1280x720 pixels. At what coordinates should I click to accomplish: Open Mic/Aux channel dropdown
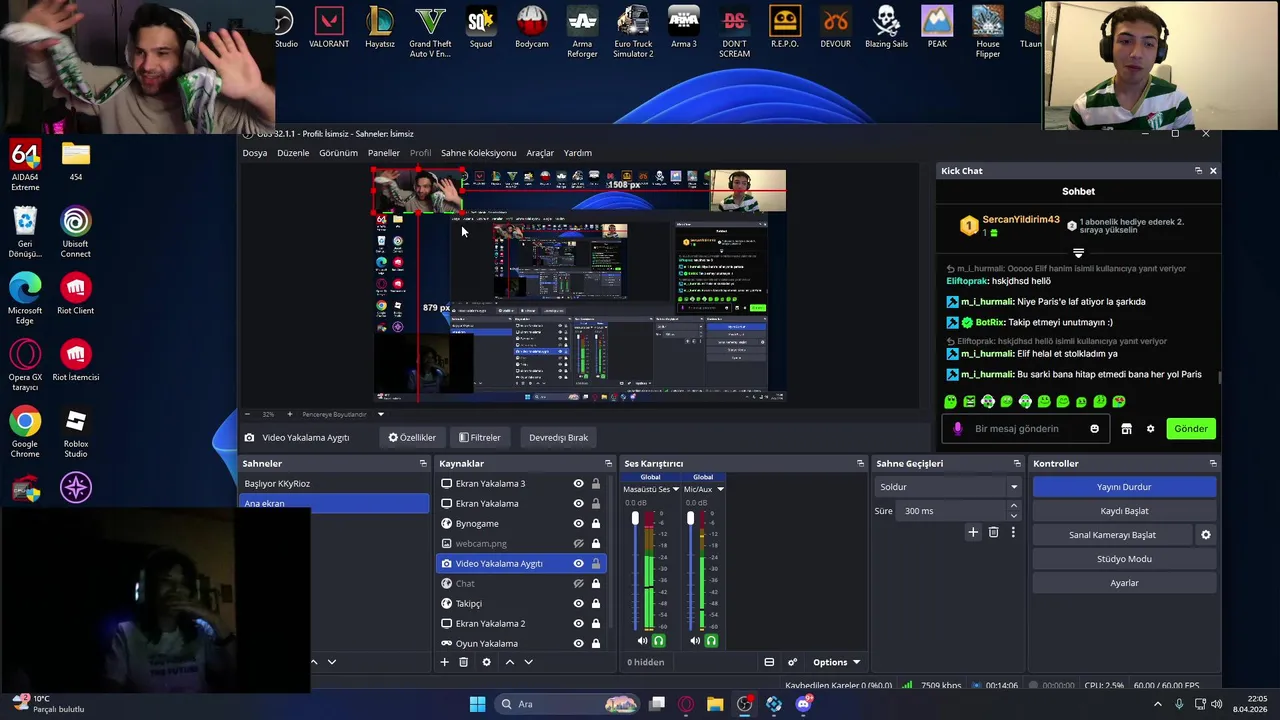pos(720,490)
